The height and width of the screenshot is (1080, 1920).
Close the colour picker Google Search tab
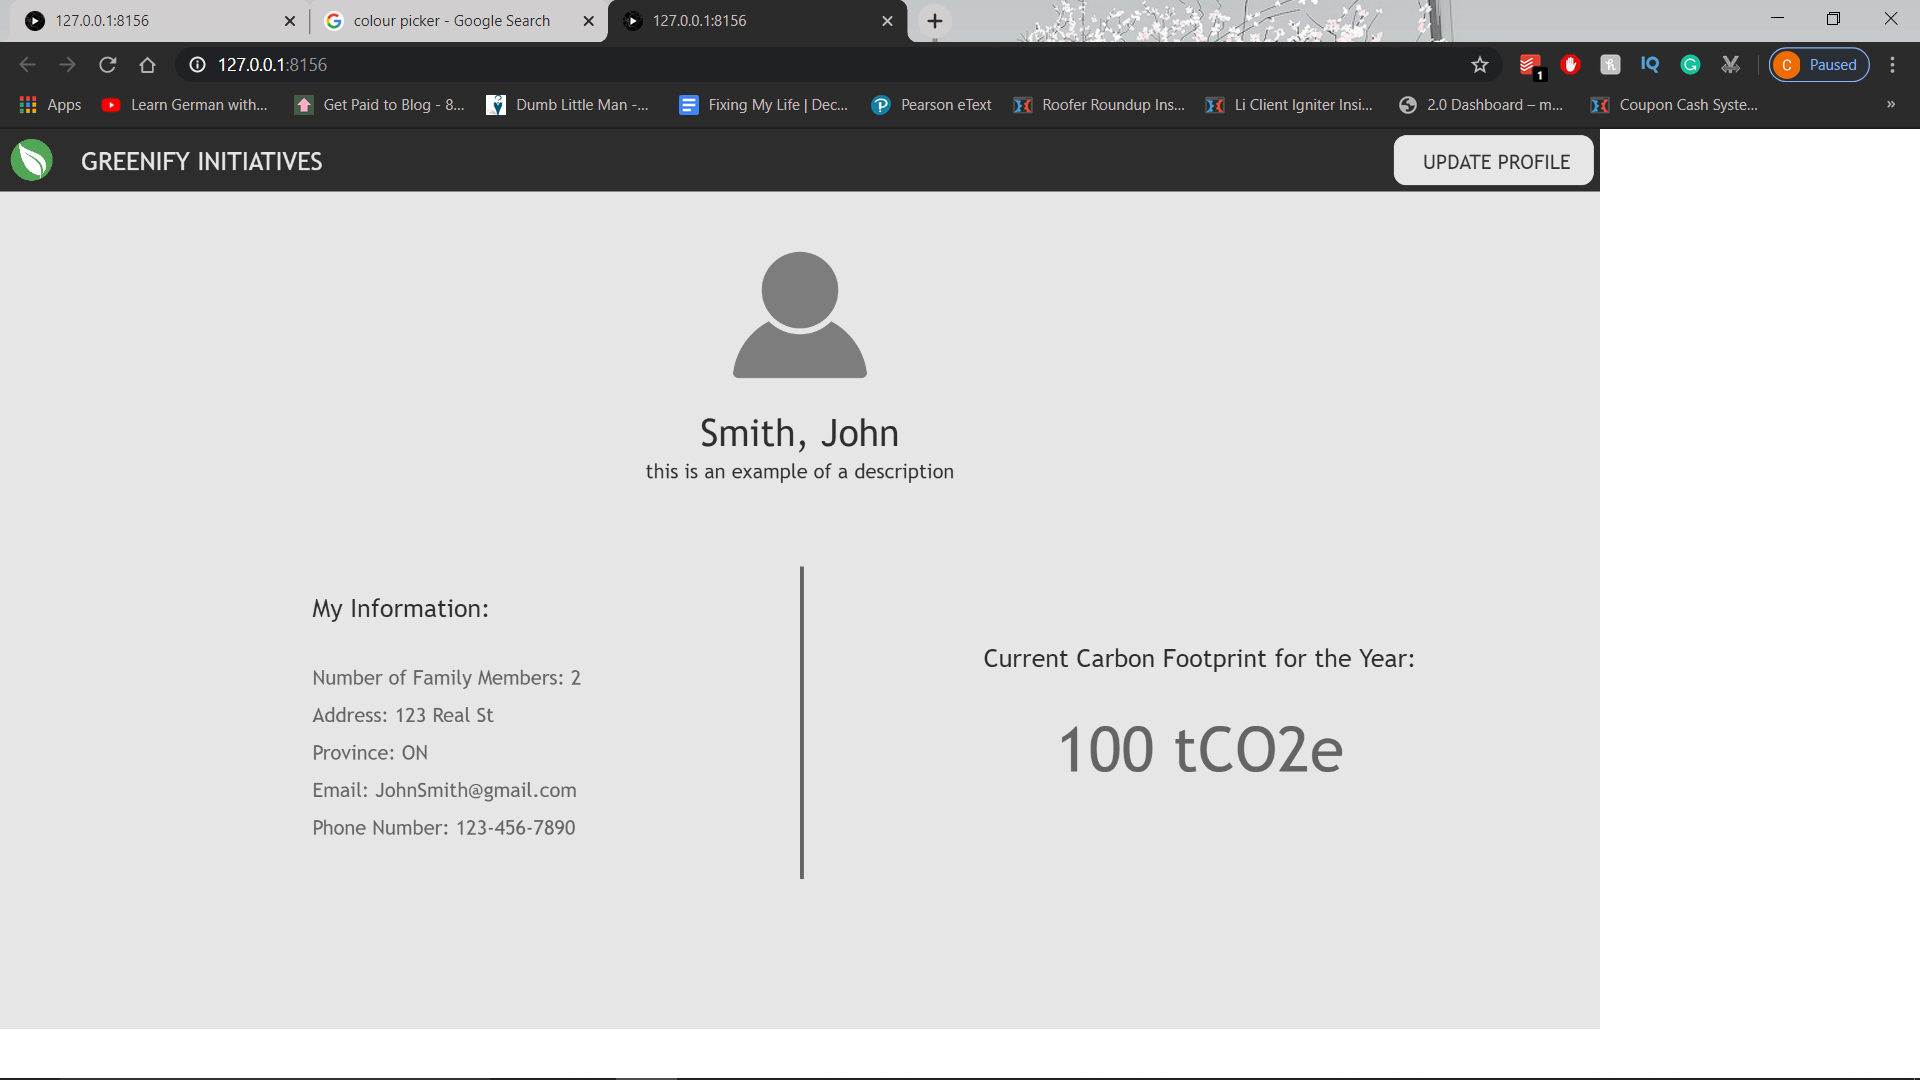(588, 21)
